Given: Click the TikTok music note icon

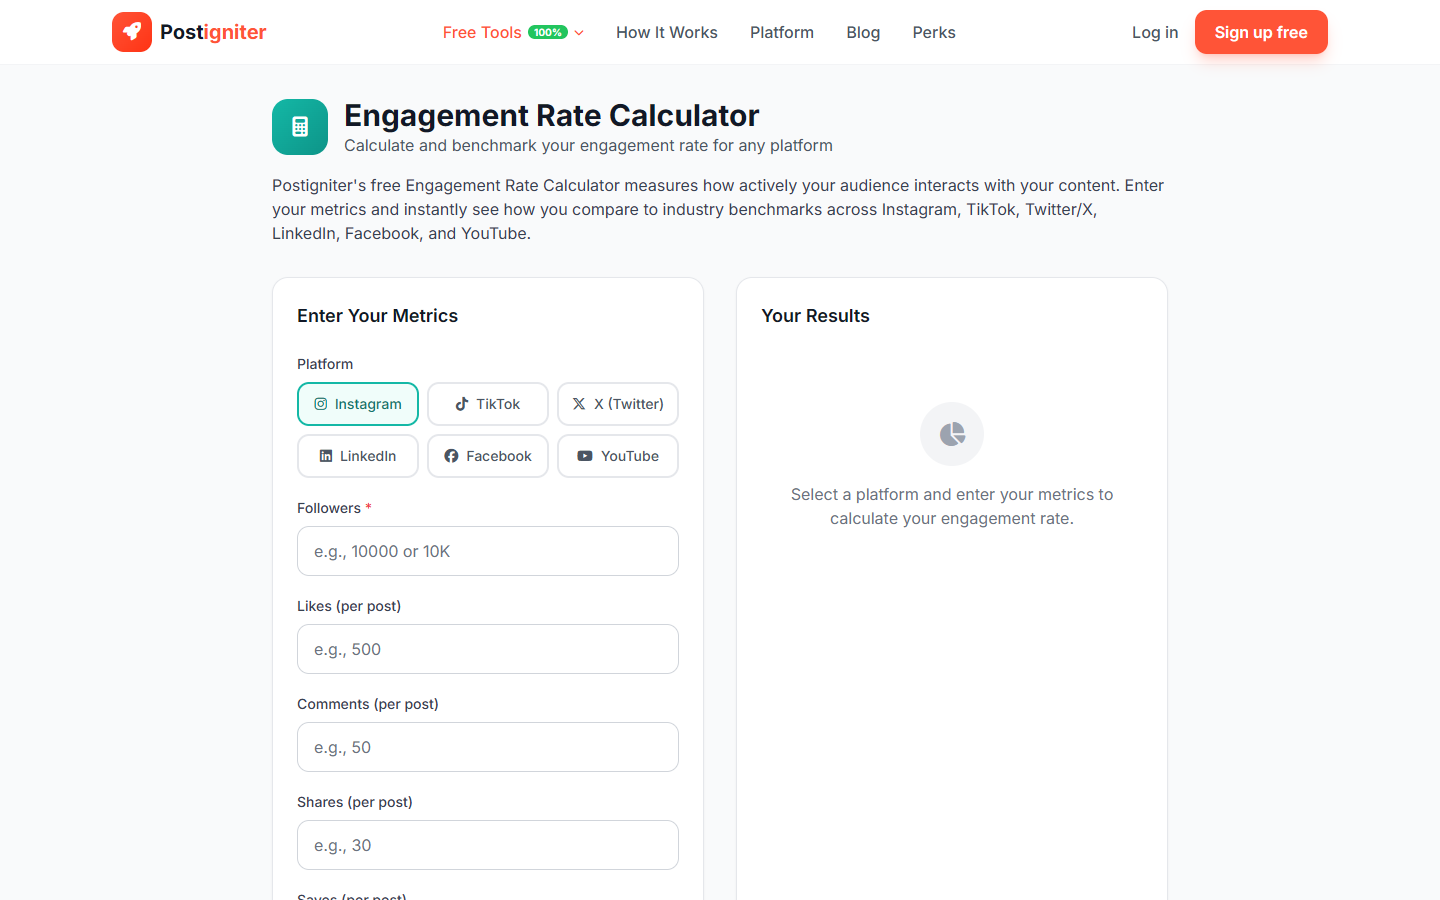Looking at the screenshot, I should (x=460, y=403).
